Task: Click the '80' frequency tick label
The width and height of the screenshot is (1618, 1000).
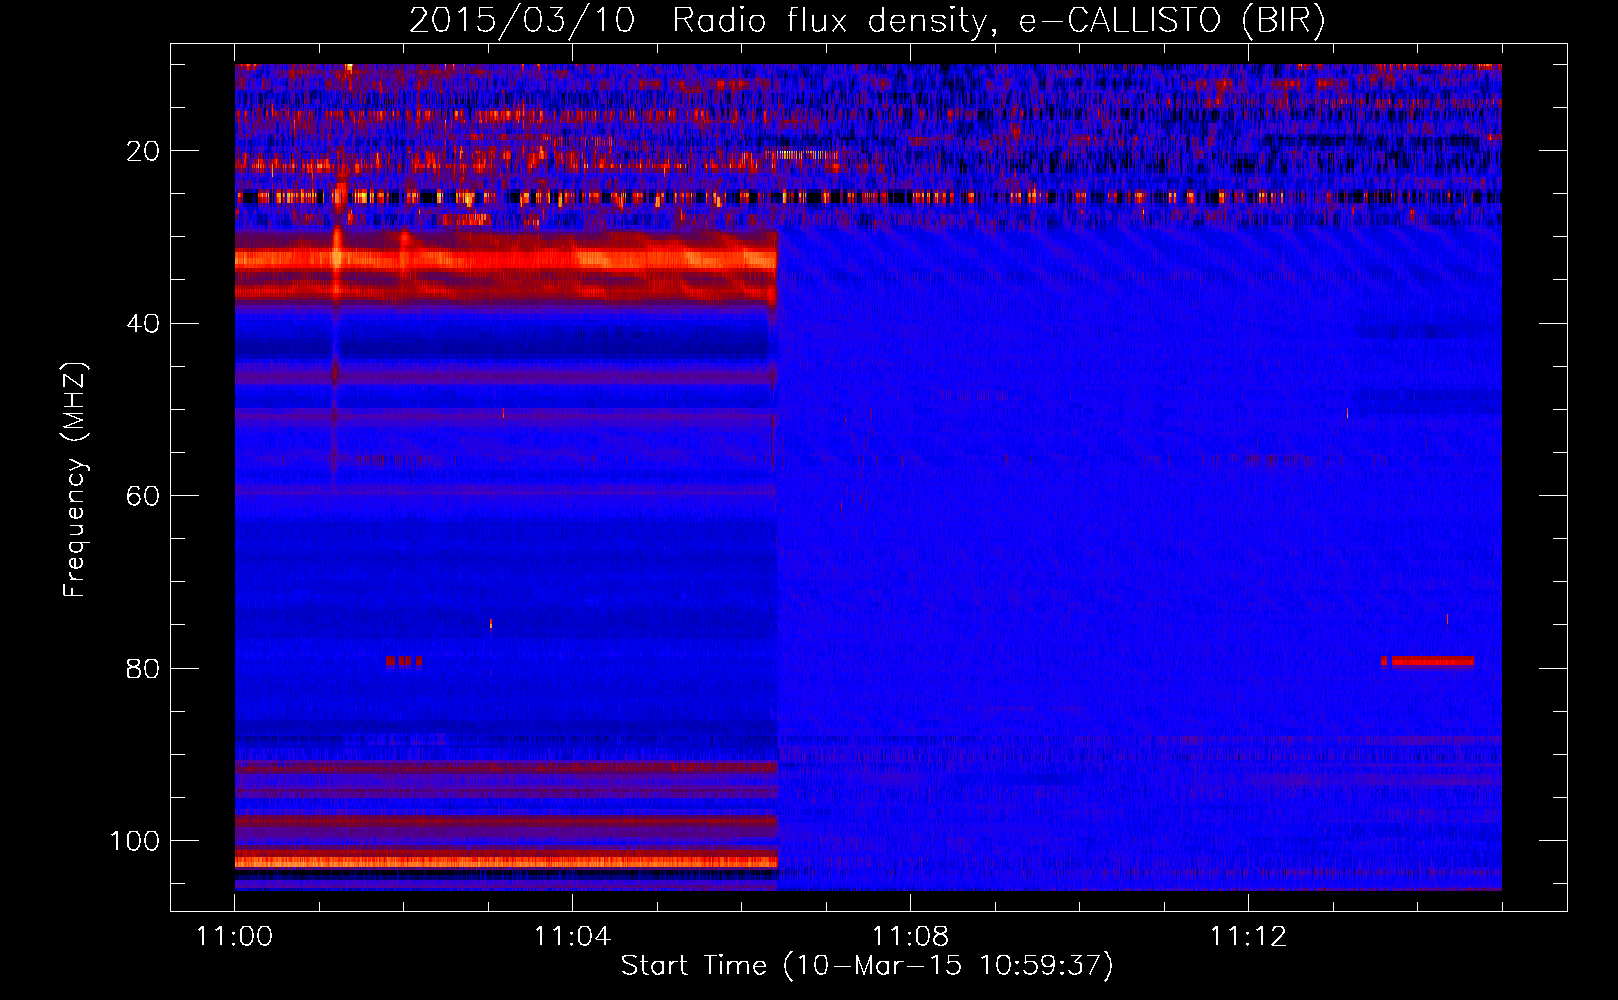Action: point(143,668)
